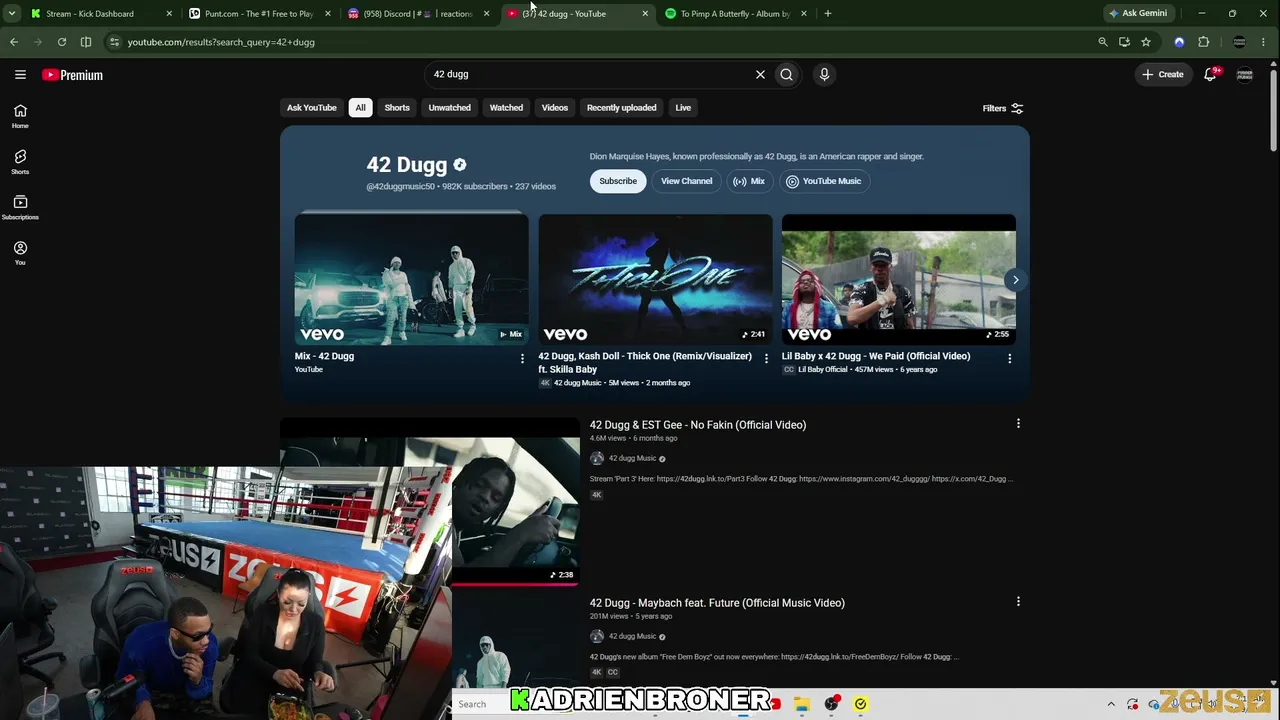Bookmark this page with the star icon
The image size is (1280, 720).
pos(1146,42)
